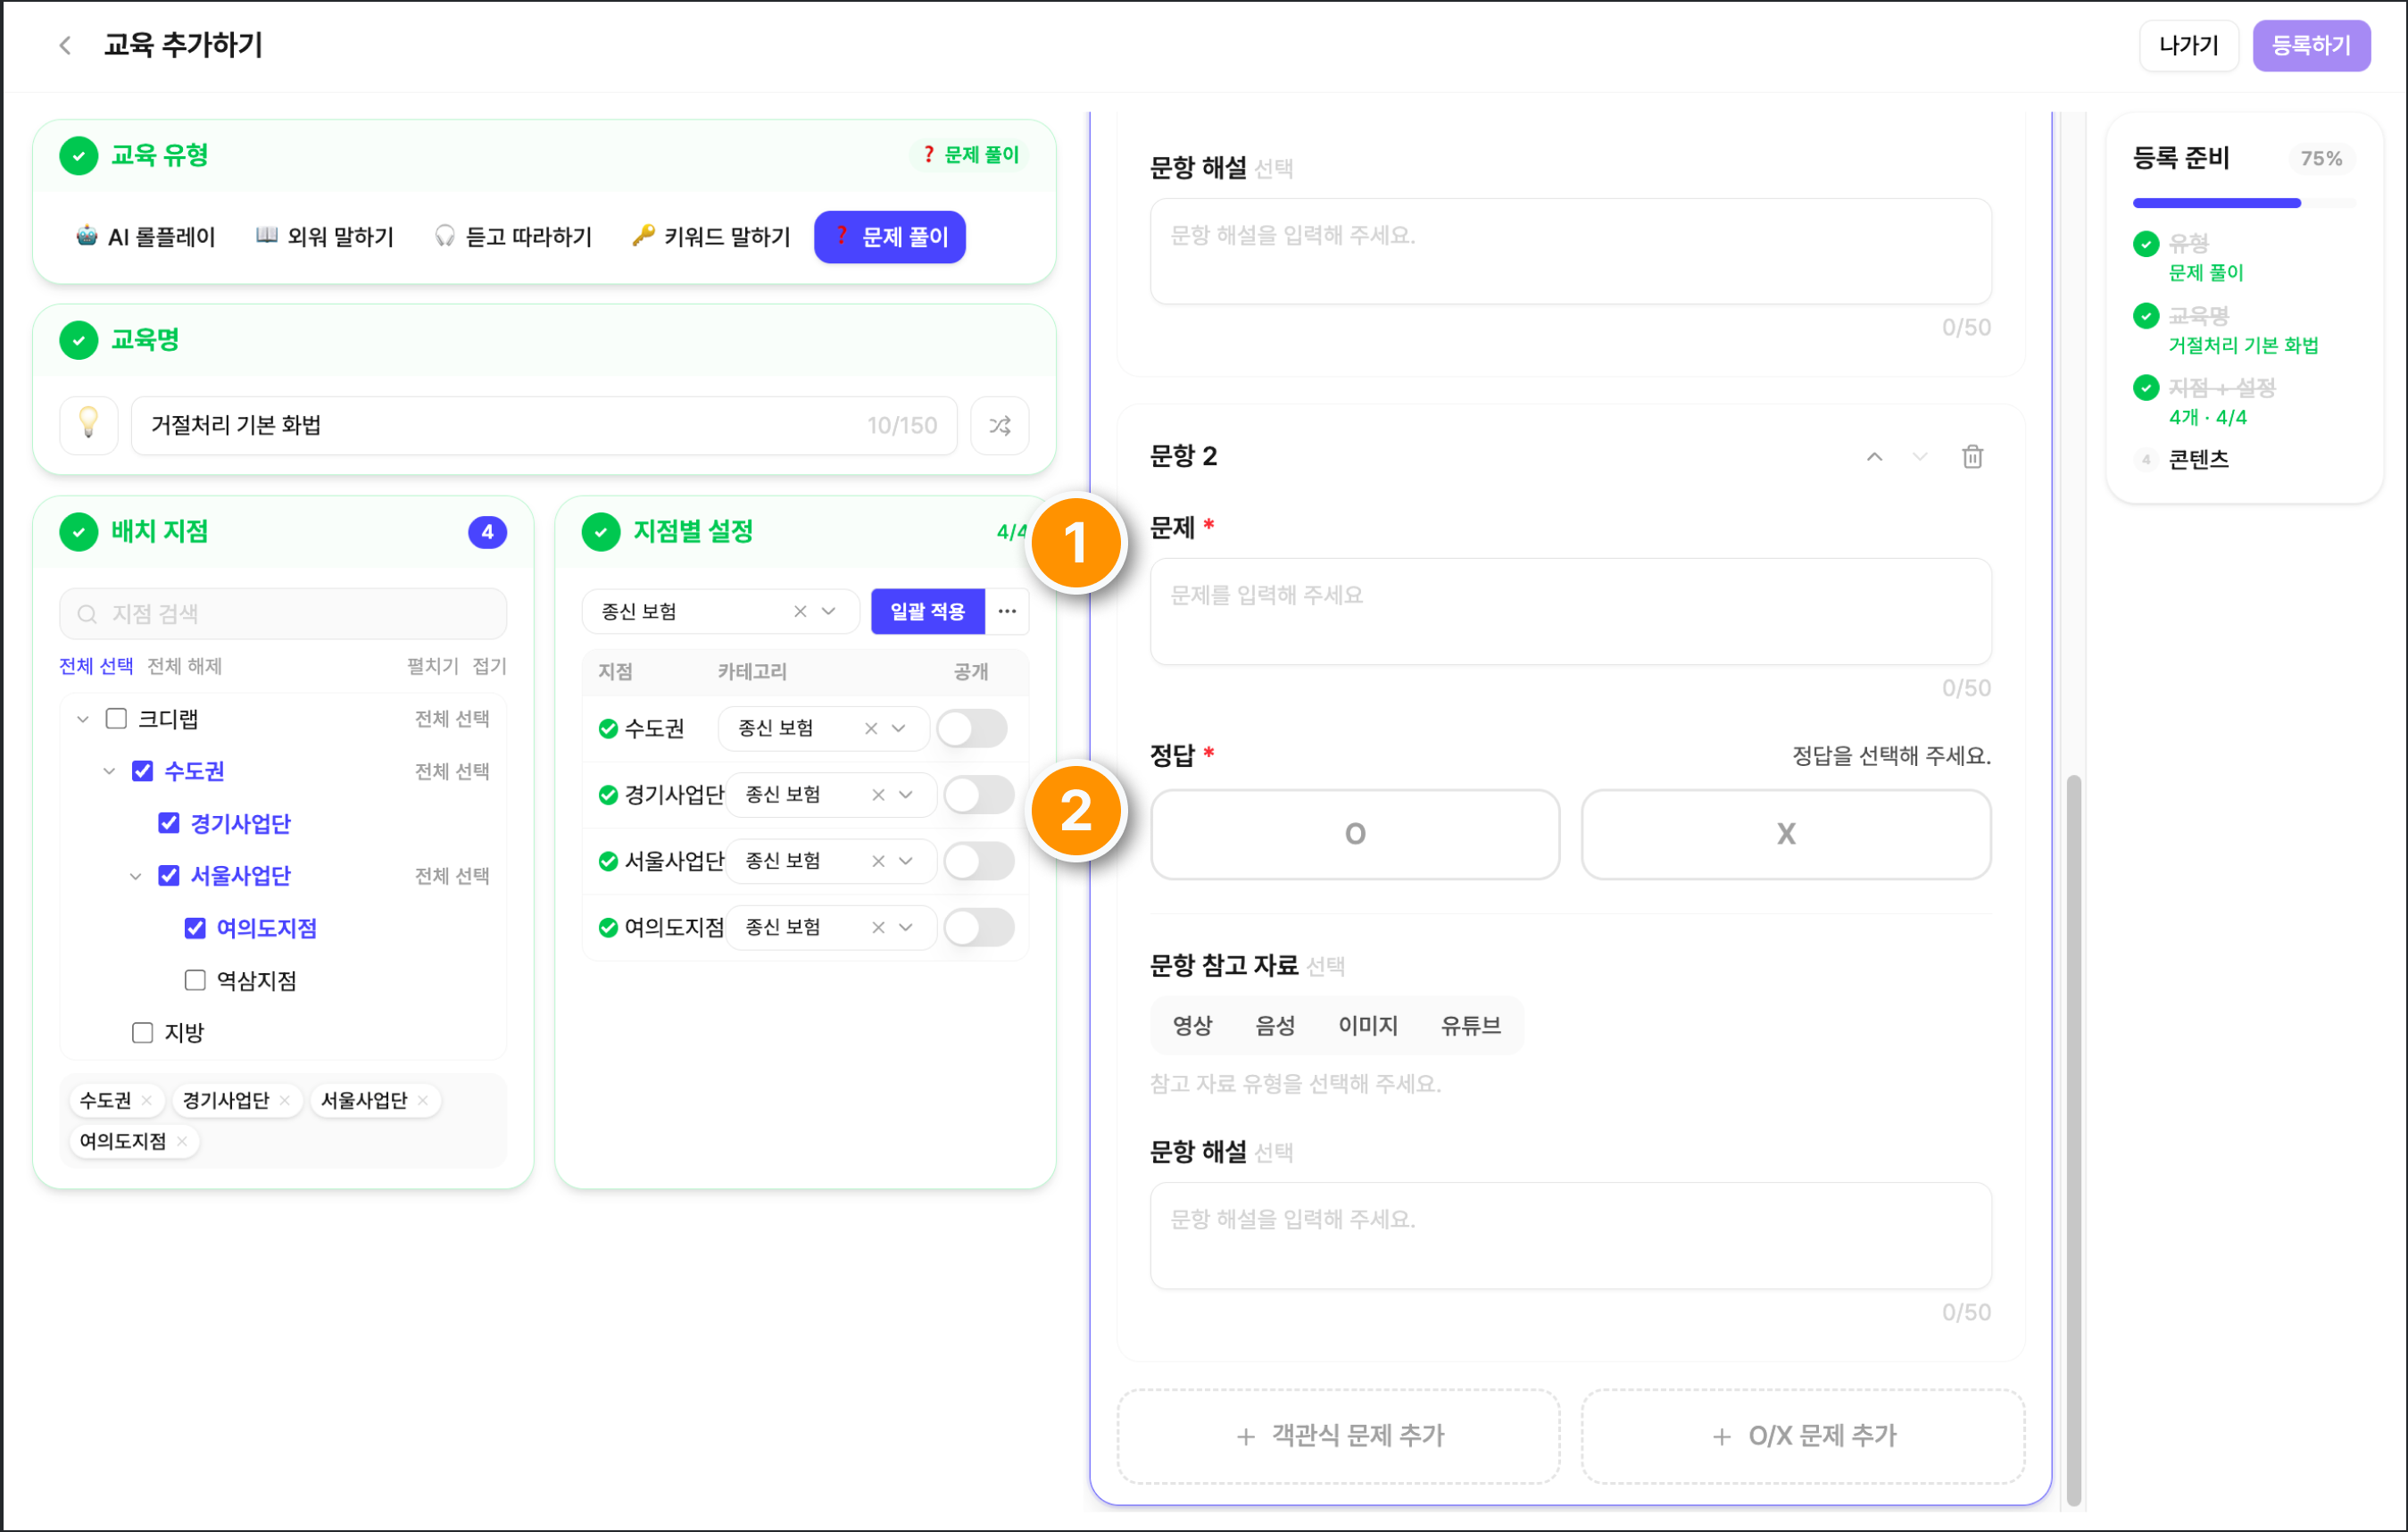Move 문항 2 up with the up arrow

click(x=1874, y=457)
